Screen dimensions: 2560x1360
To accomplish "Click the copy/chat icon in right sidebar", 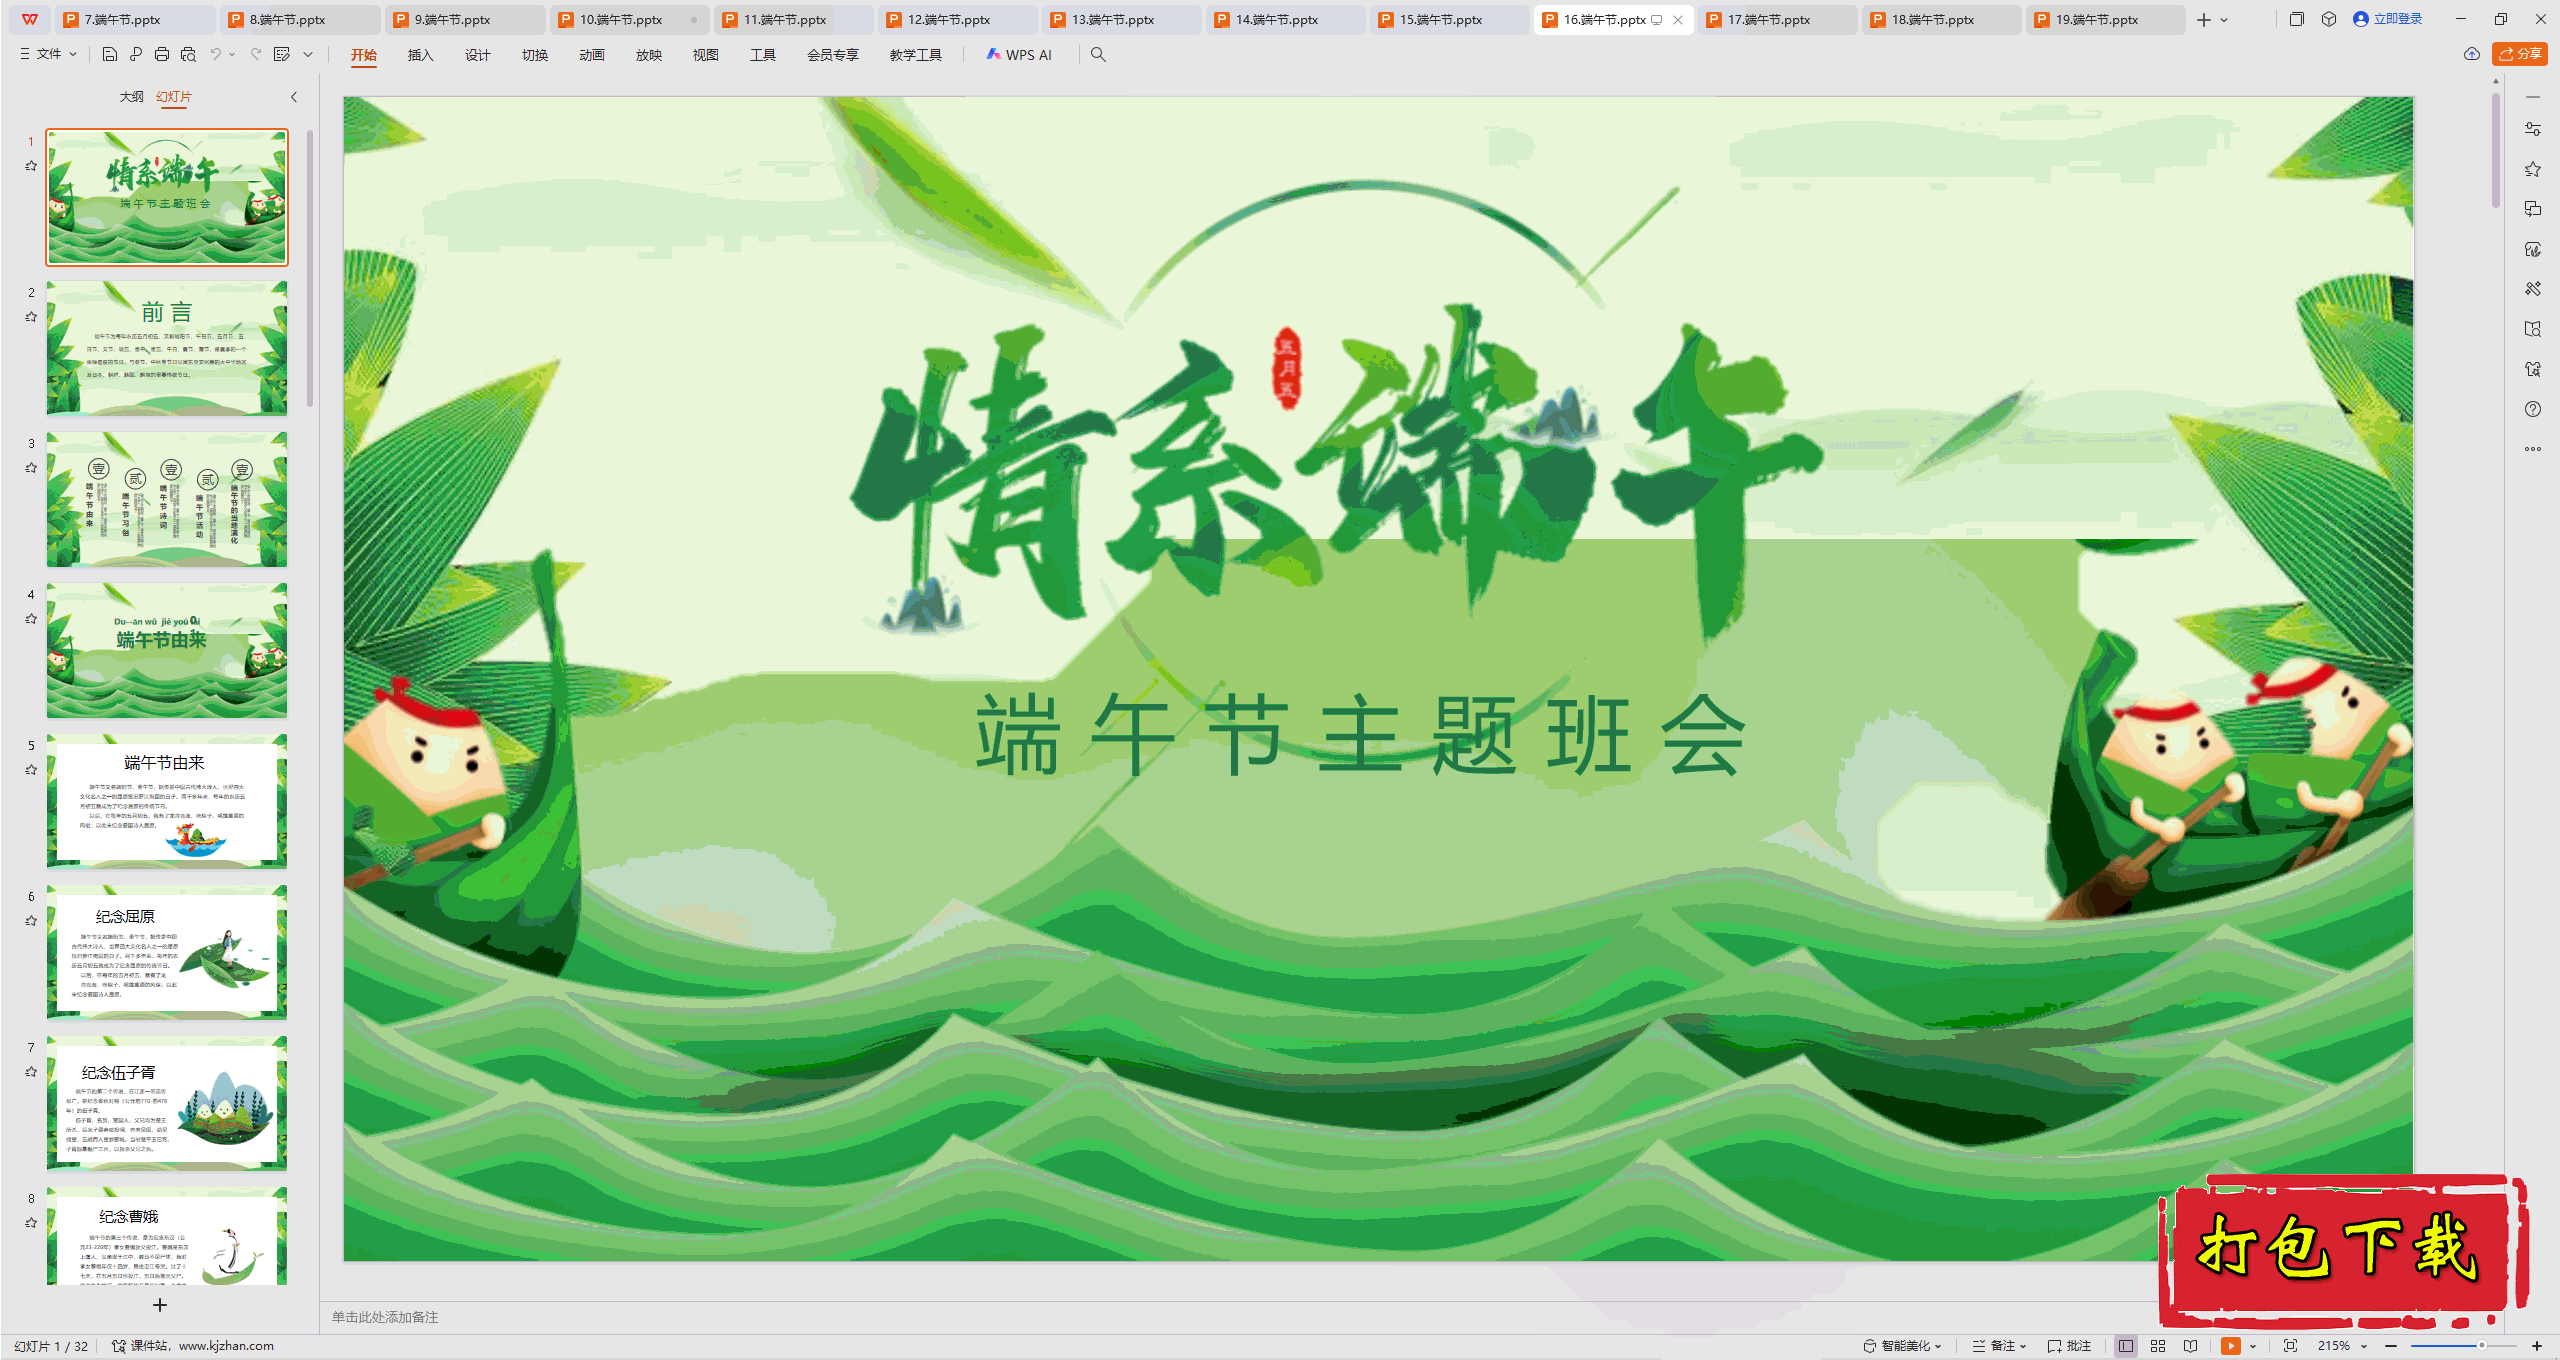I will (x=2533, y=209).
